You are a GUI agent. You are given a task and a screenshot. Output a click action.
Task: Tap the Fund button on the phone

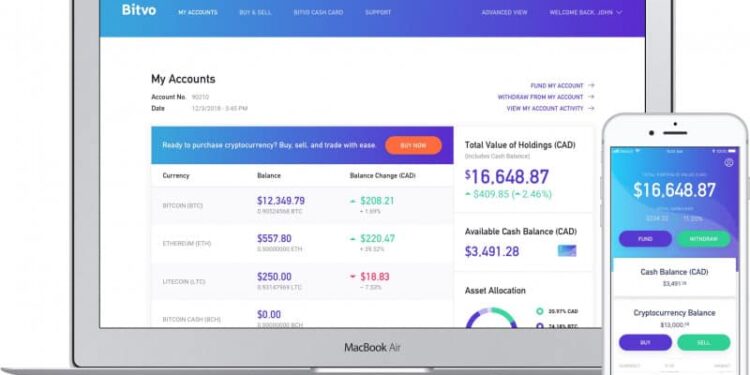coord(645,239)
